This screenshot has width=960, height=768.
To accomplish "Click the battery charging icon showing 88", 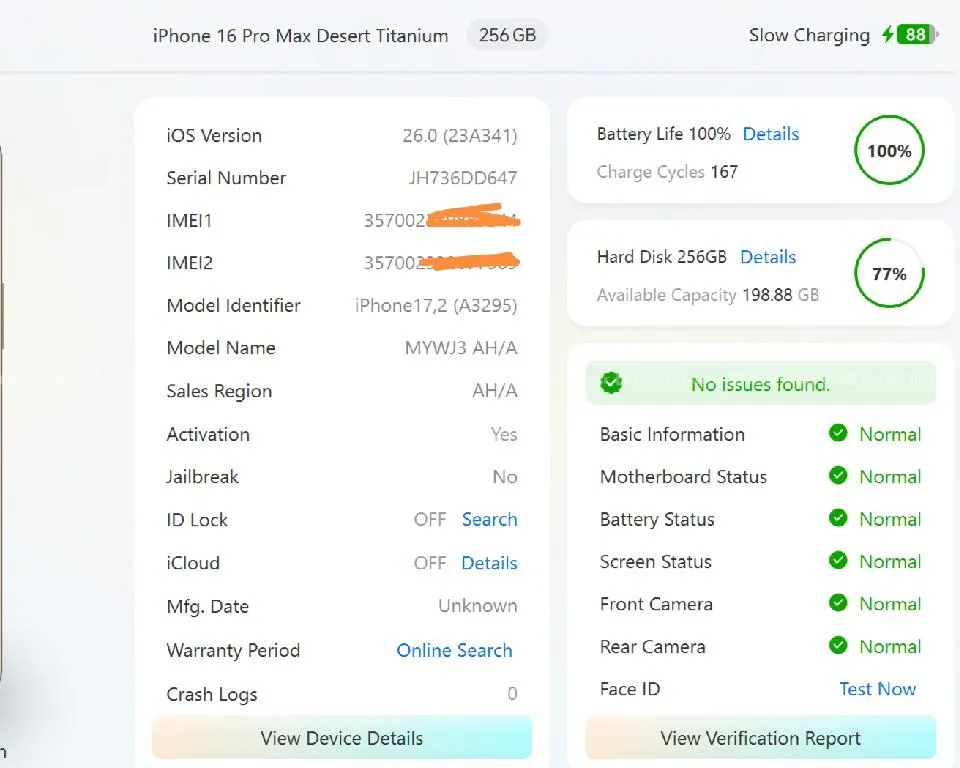I will (910, 34).
